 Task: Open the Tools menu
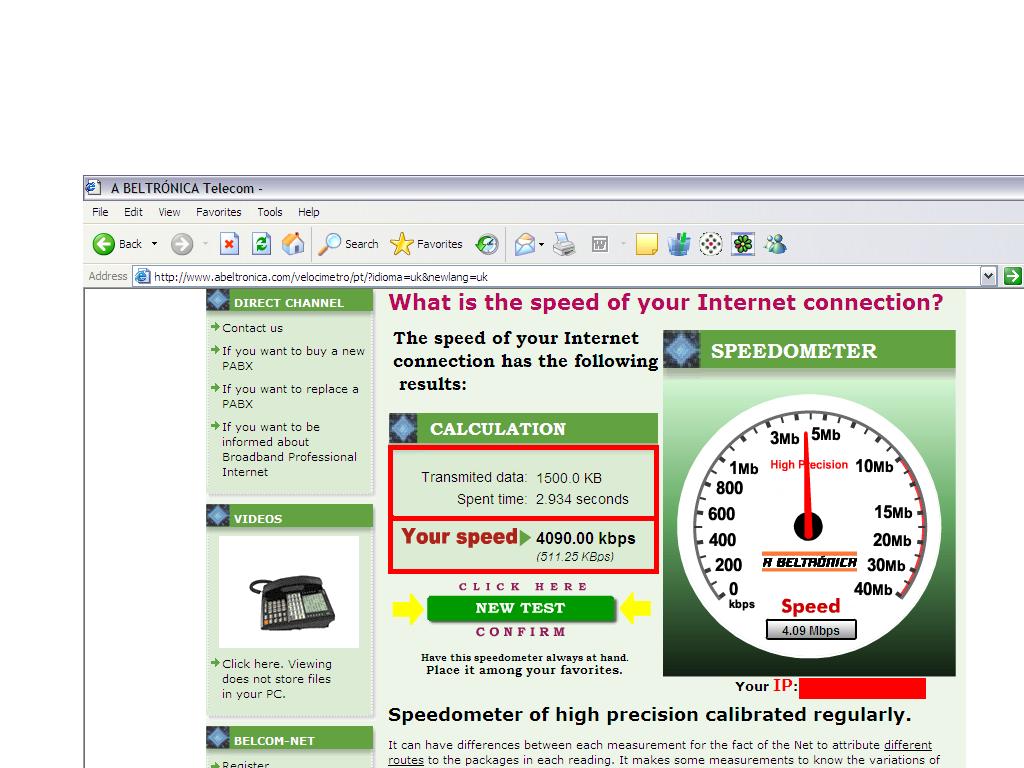point(270,212)
